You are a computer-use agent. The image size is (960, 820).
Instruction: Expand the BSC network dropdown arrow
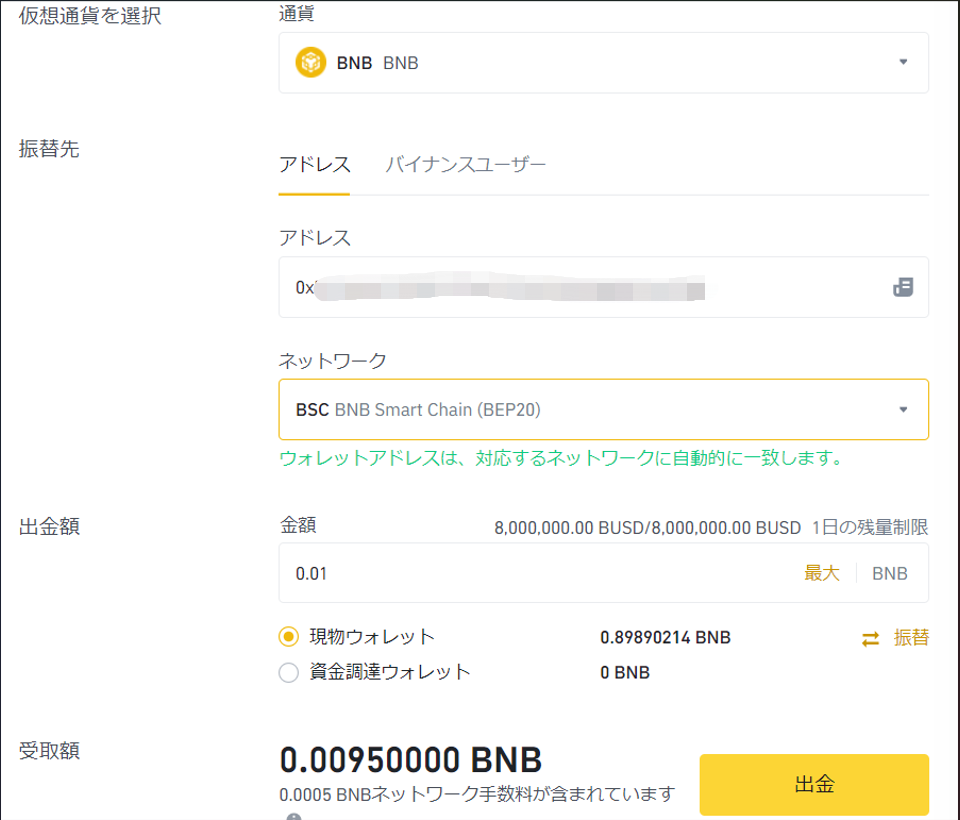[x=903, y=409]
